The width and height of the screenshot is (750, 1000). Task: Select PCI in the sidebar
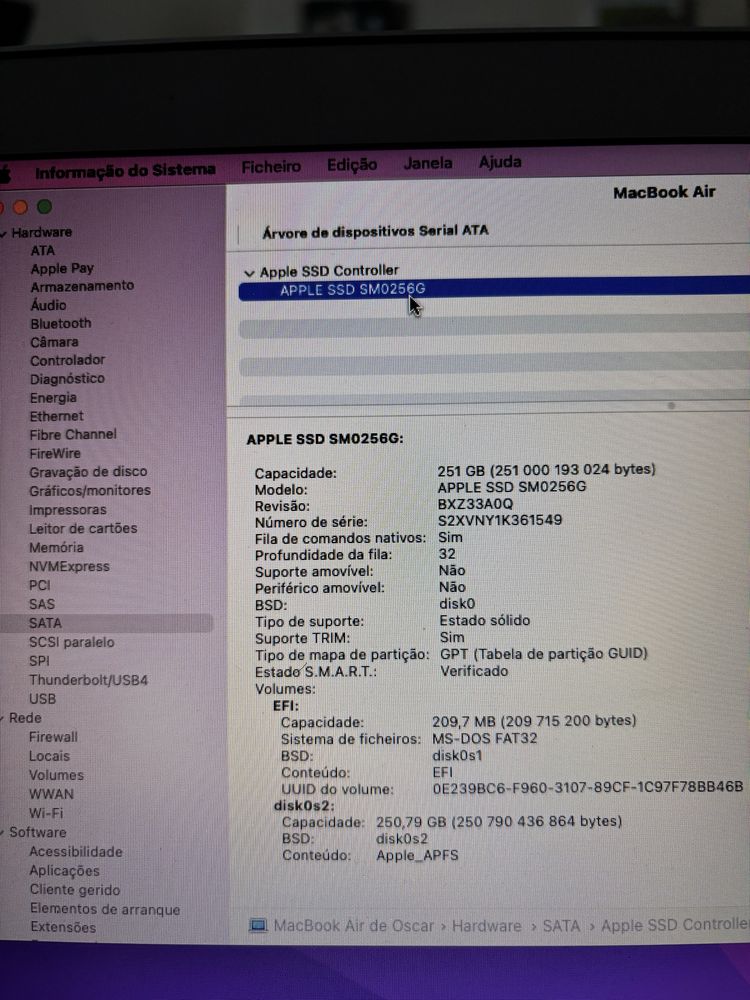pos(40,585)
